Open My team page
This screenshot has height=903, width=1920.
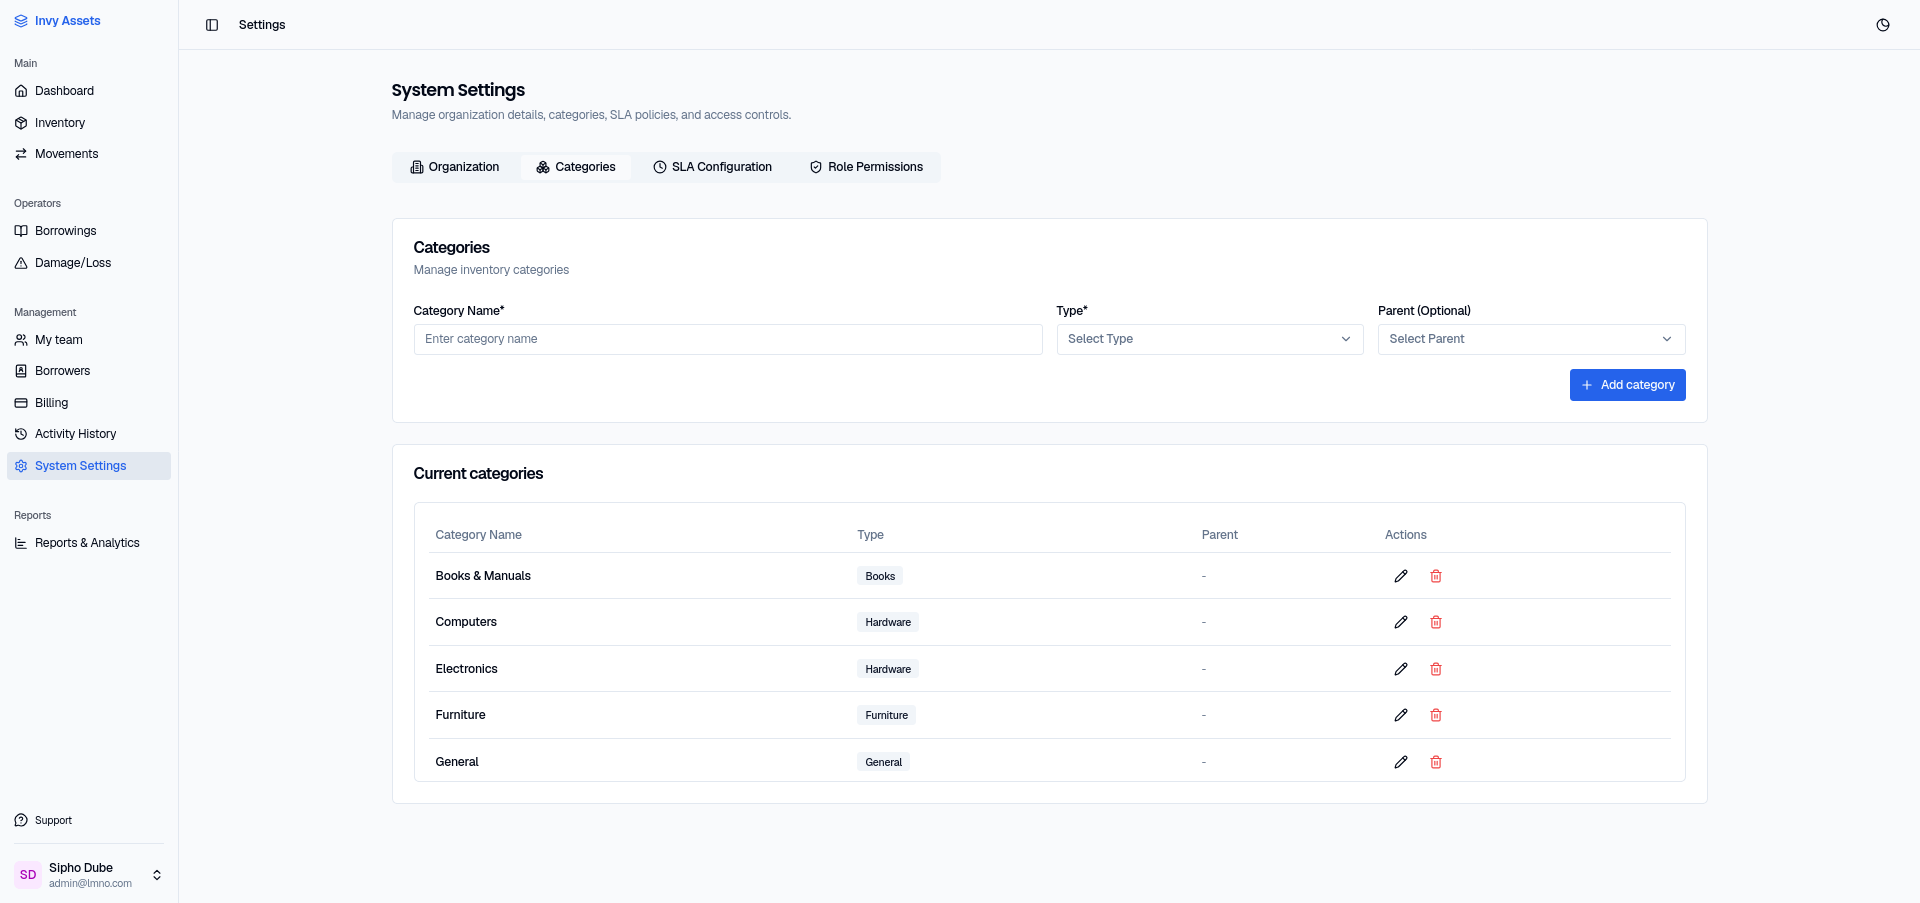tap(89, 340)
